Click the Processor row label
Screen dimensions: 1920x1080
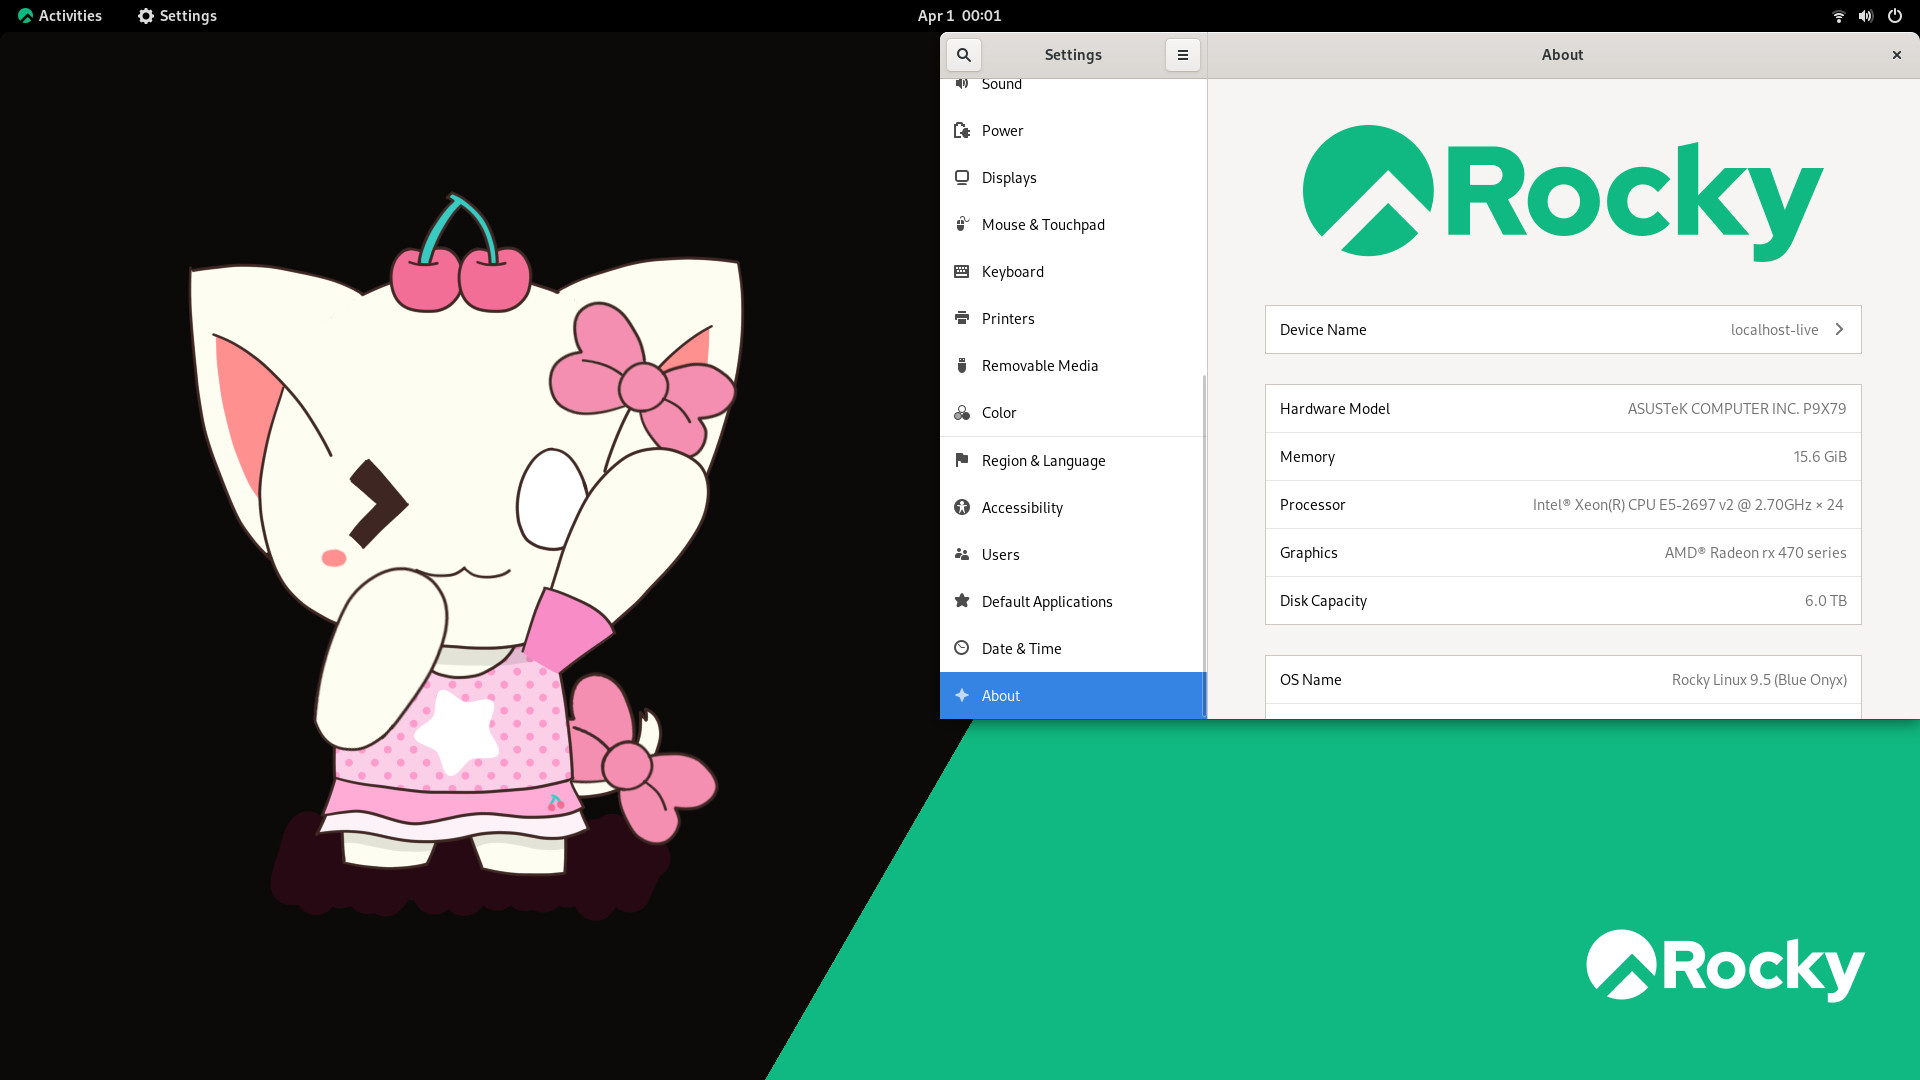click(1312, 504)
